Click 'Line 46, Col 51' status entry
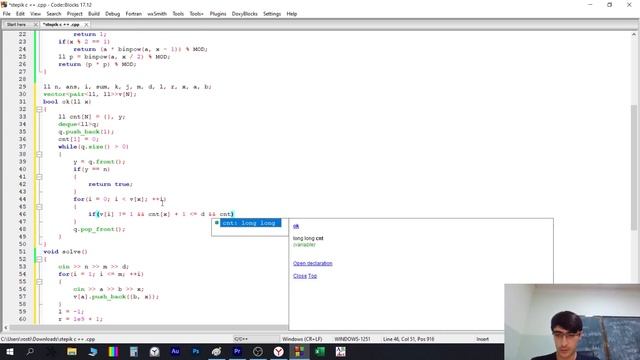The image size is (640, 360). [409, 339]
